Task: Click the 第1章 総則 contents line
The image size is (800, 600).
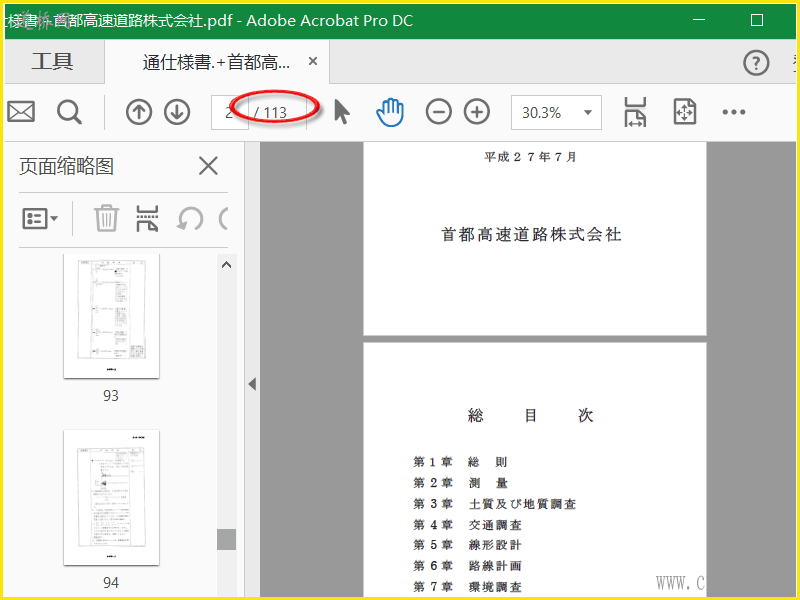Action: click(x=460, y=462)
